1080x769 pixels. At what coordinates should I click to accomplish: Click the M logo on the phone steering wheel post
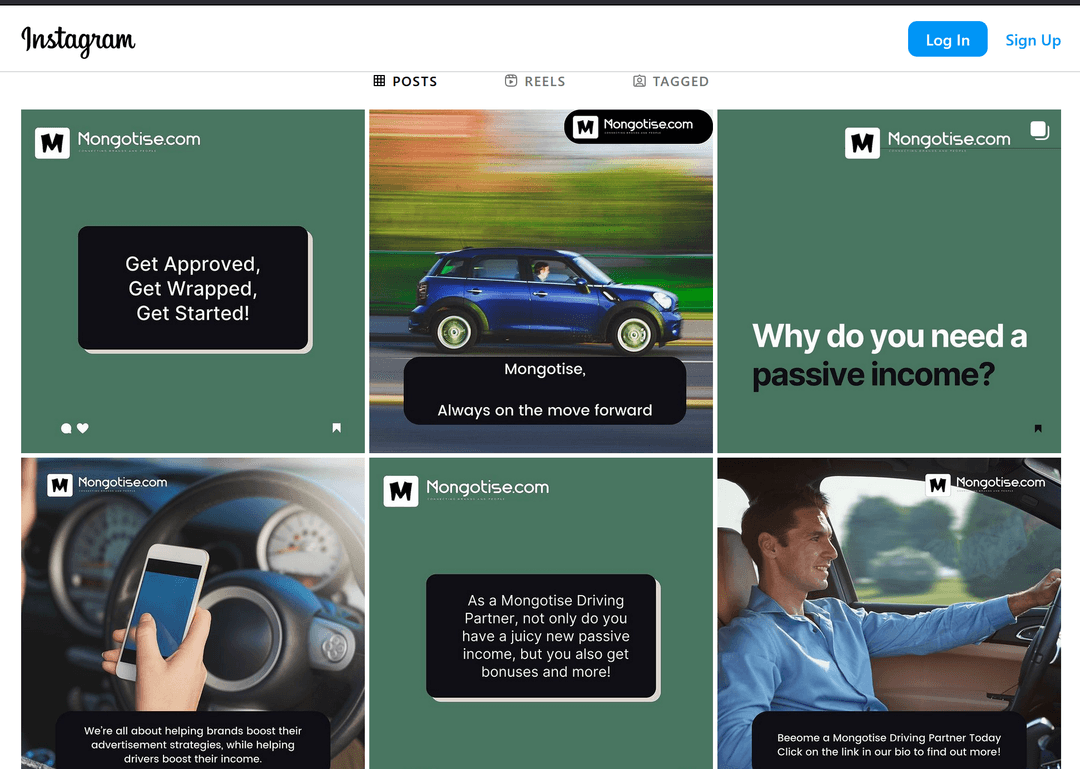[x=60, y=485]
